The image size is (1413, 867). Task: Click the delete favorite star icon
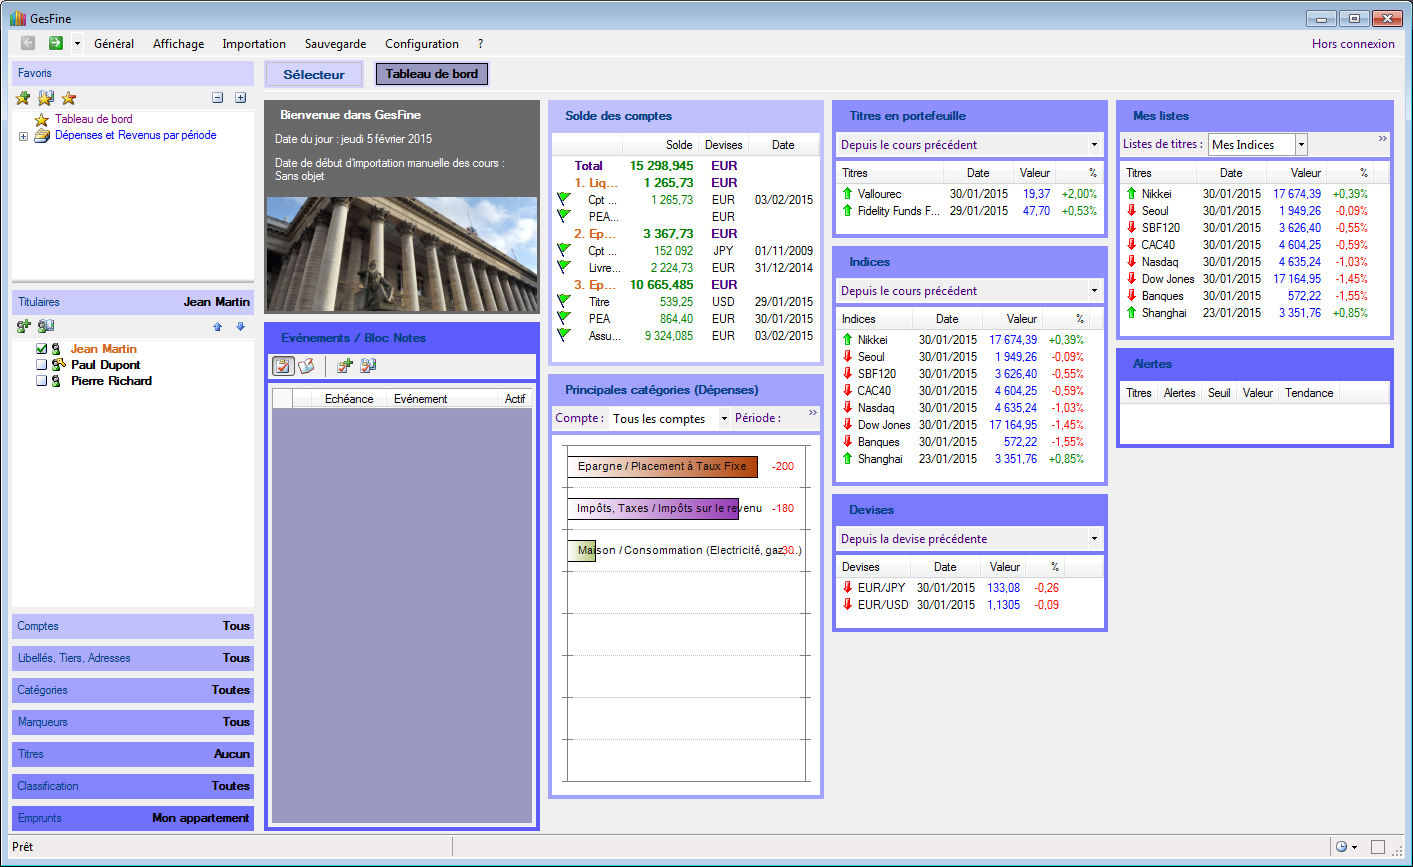69,98
